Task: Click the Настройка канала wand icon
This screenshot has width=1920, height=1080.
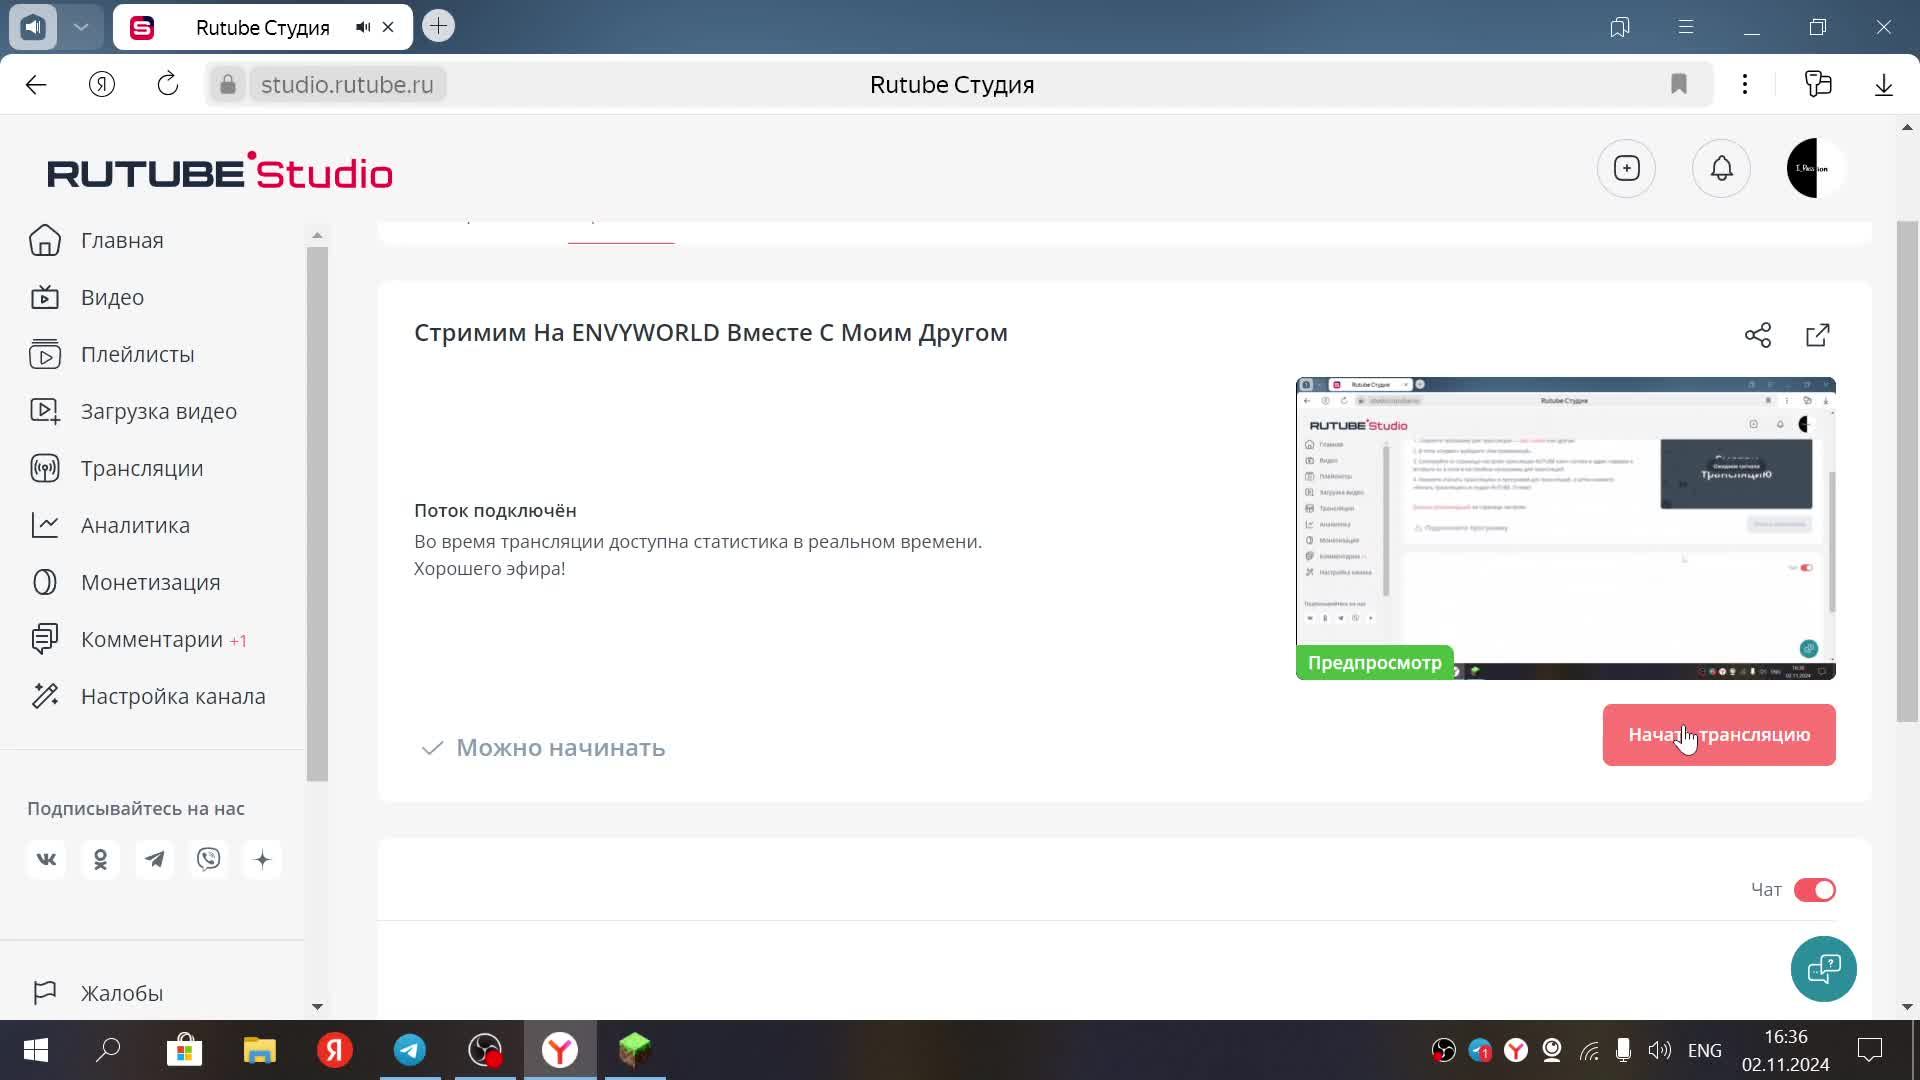Action: [45, 696]
